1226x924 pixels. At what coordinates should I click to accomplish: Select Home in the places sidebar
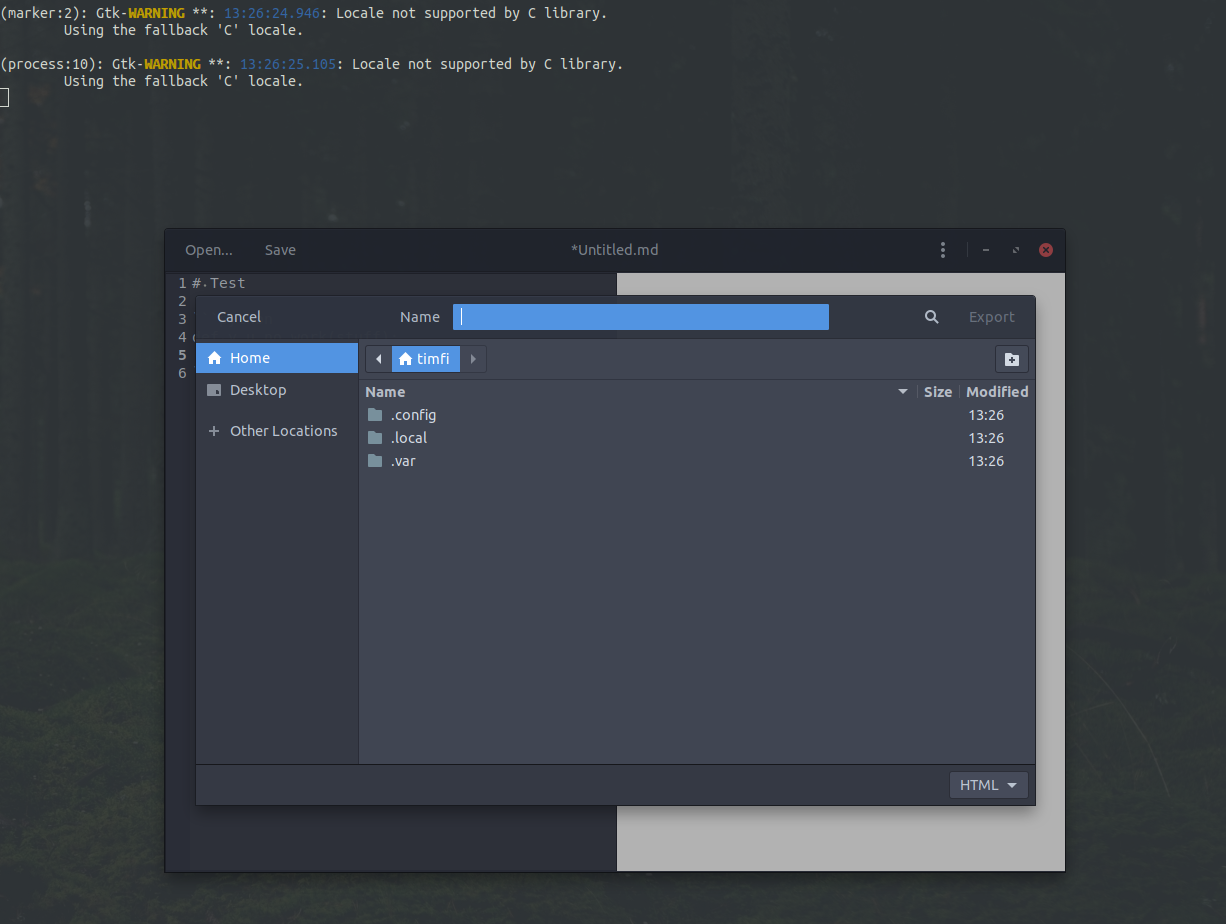point(277,358)
